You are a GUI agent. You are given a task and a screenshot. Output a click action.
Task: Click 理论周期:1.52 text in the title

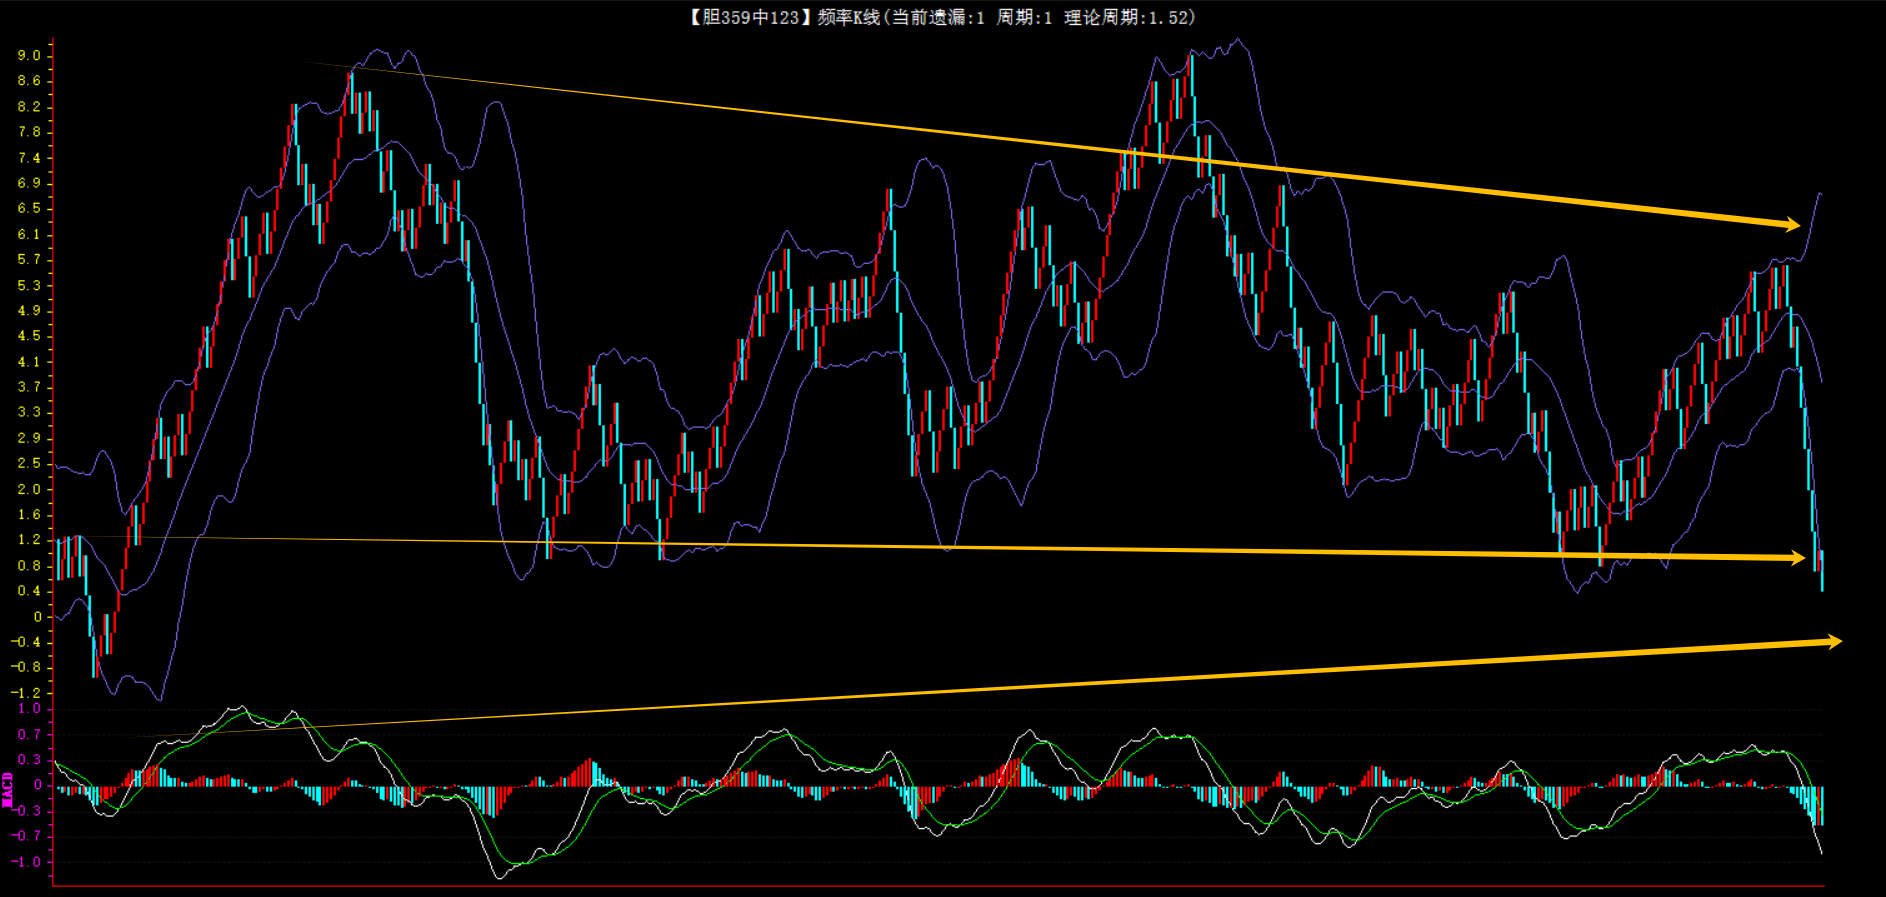click(1128, 17)
